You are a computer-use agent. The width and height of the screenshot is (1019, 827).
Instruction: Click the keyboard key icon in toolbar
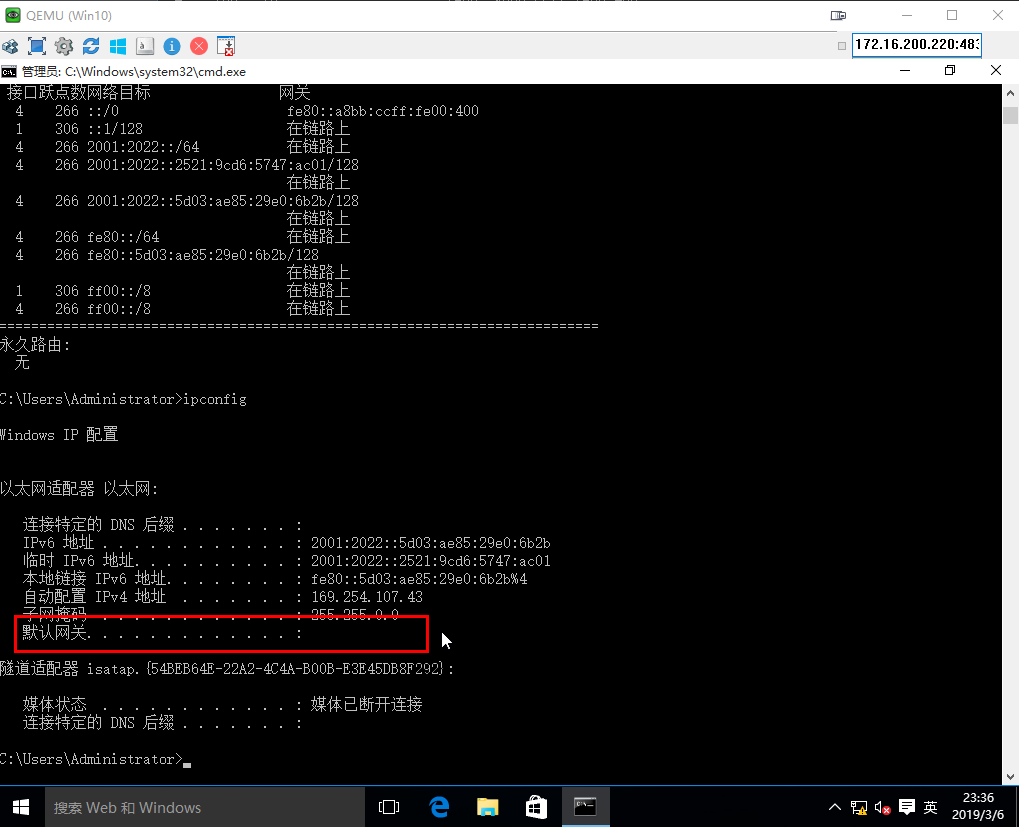(145, 46)
